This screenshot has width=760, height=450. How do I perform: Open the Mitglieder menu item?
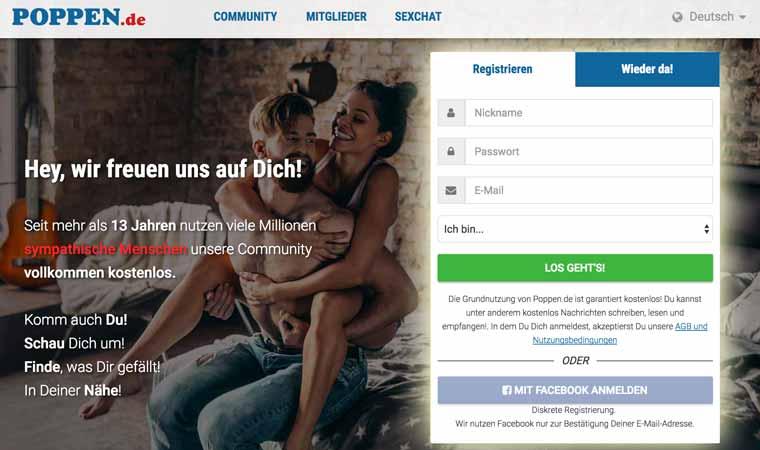pos(336,16)
